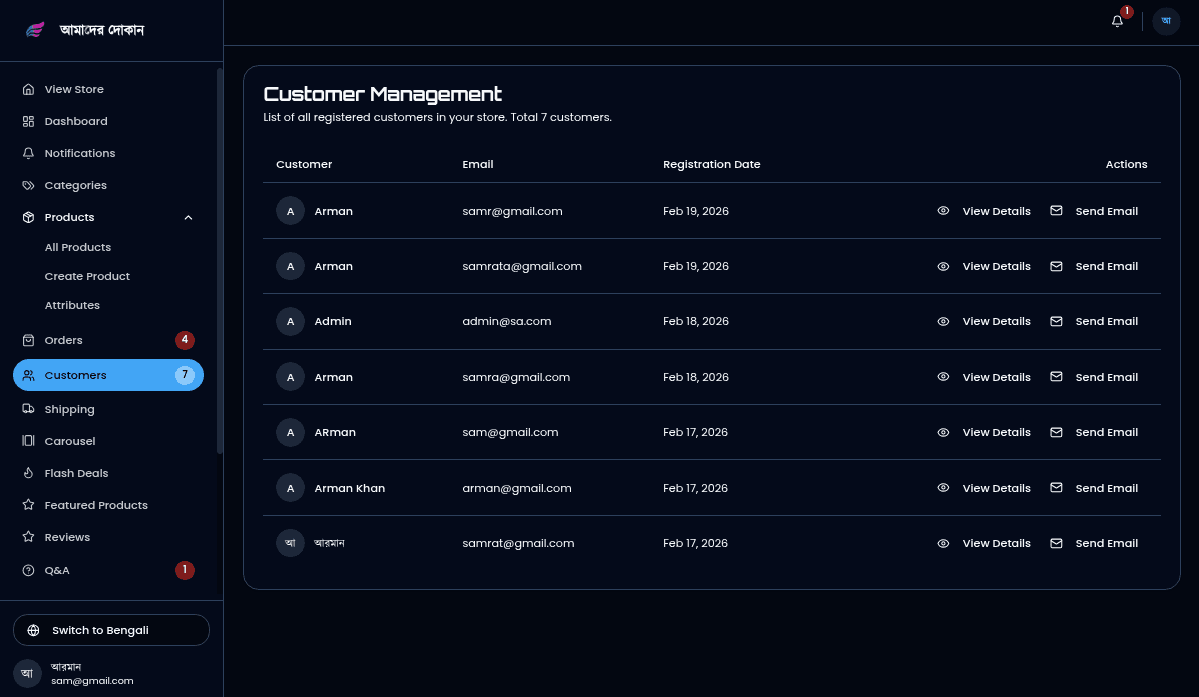Click the Carousel sidebar icon
Viewport: 1199px width, 697px height.
click(x=28, y=441)
